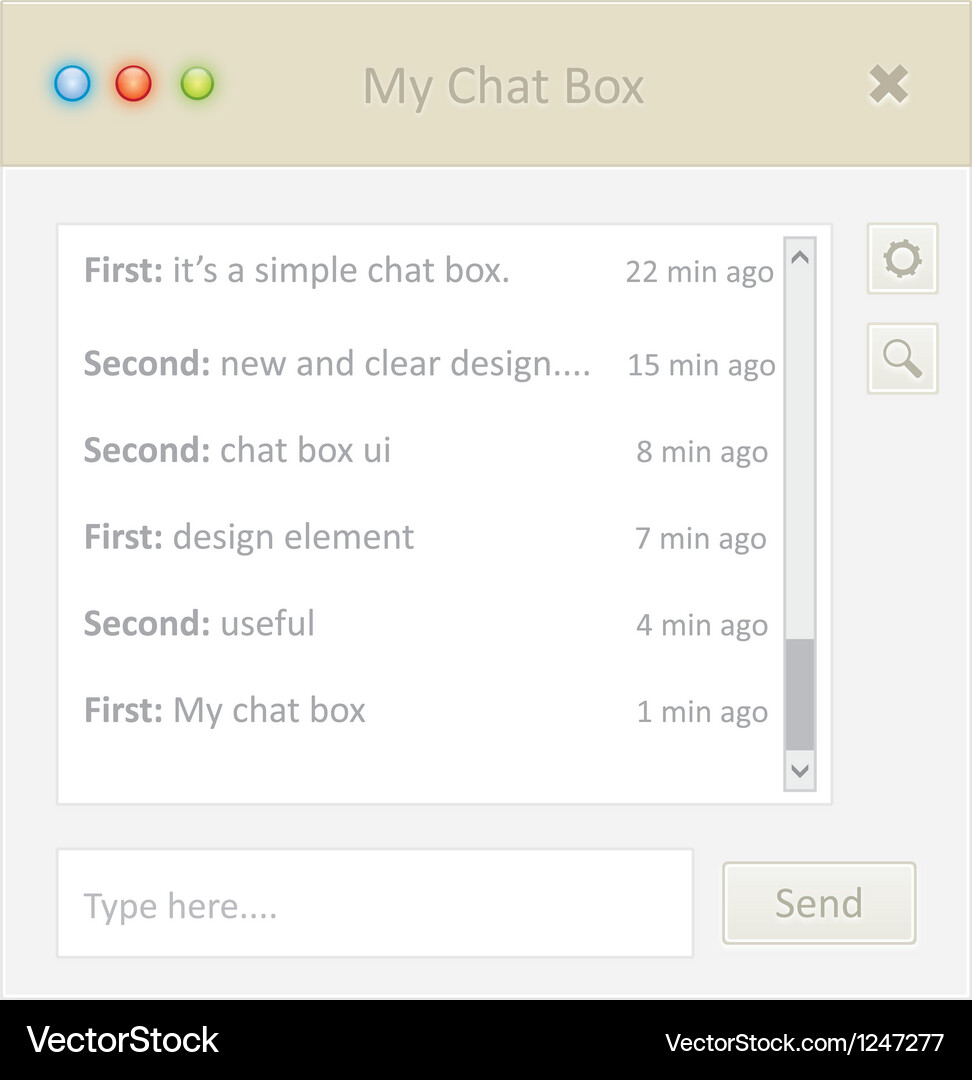The height and width of the screenshot is (1080, 972).
Task: Open chat settings via gear icon
Action: click(x=902, y=259)
